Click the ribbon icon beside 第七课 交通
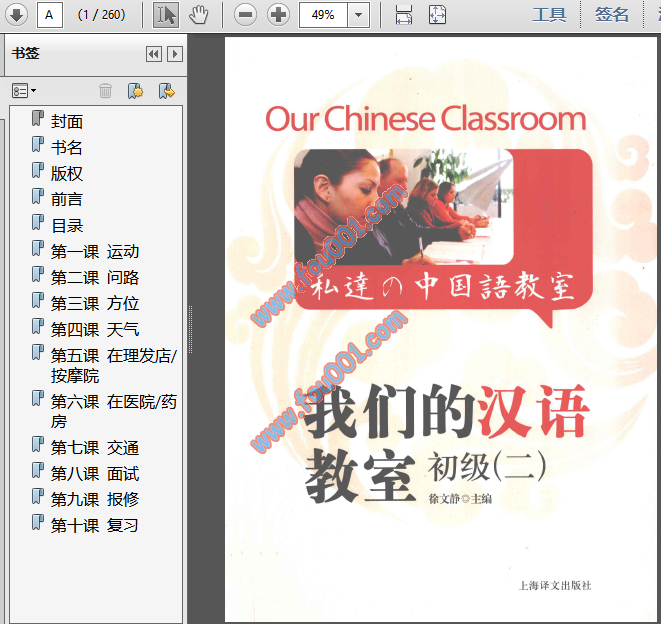Viewport: 661px width, 624px height. point(38,445)
